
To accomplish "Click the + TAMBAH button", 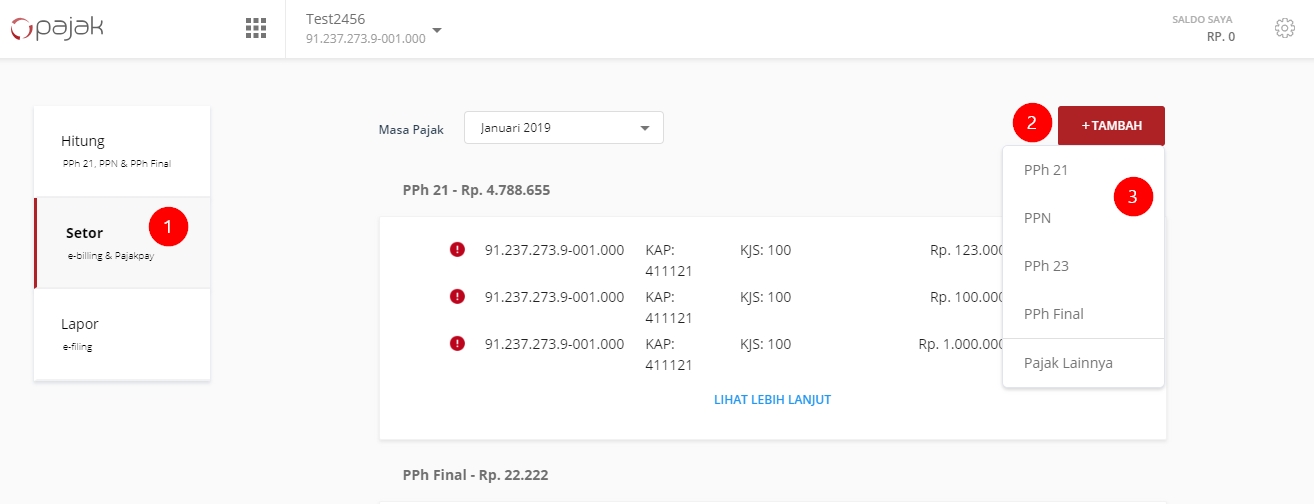I will click(1111, 126).
